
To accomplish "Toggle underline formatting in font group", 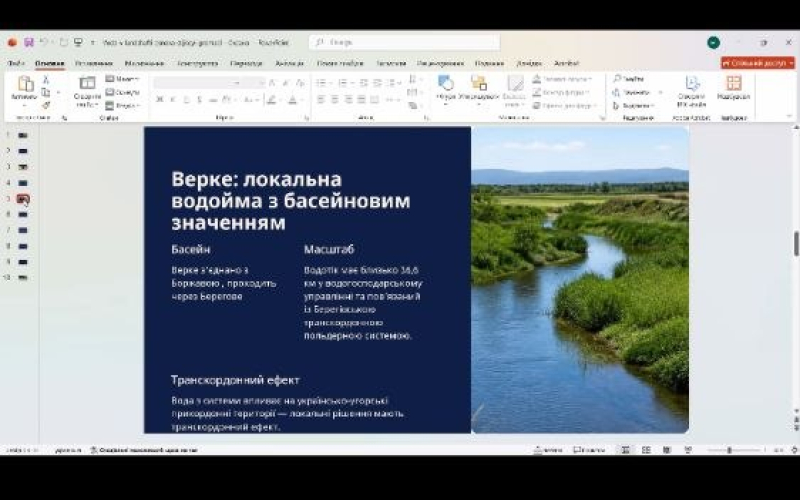I will pyautogui.click(x=186, y=99).
